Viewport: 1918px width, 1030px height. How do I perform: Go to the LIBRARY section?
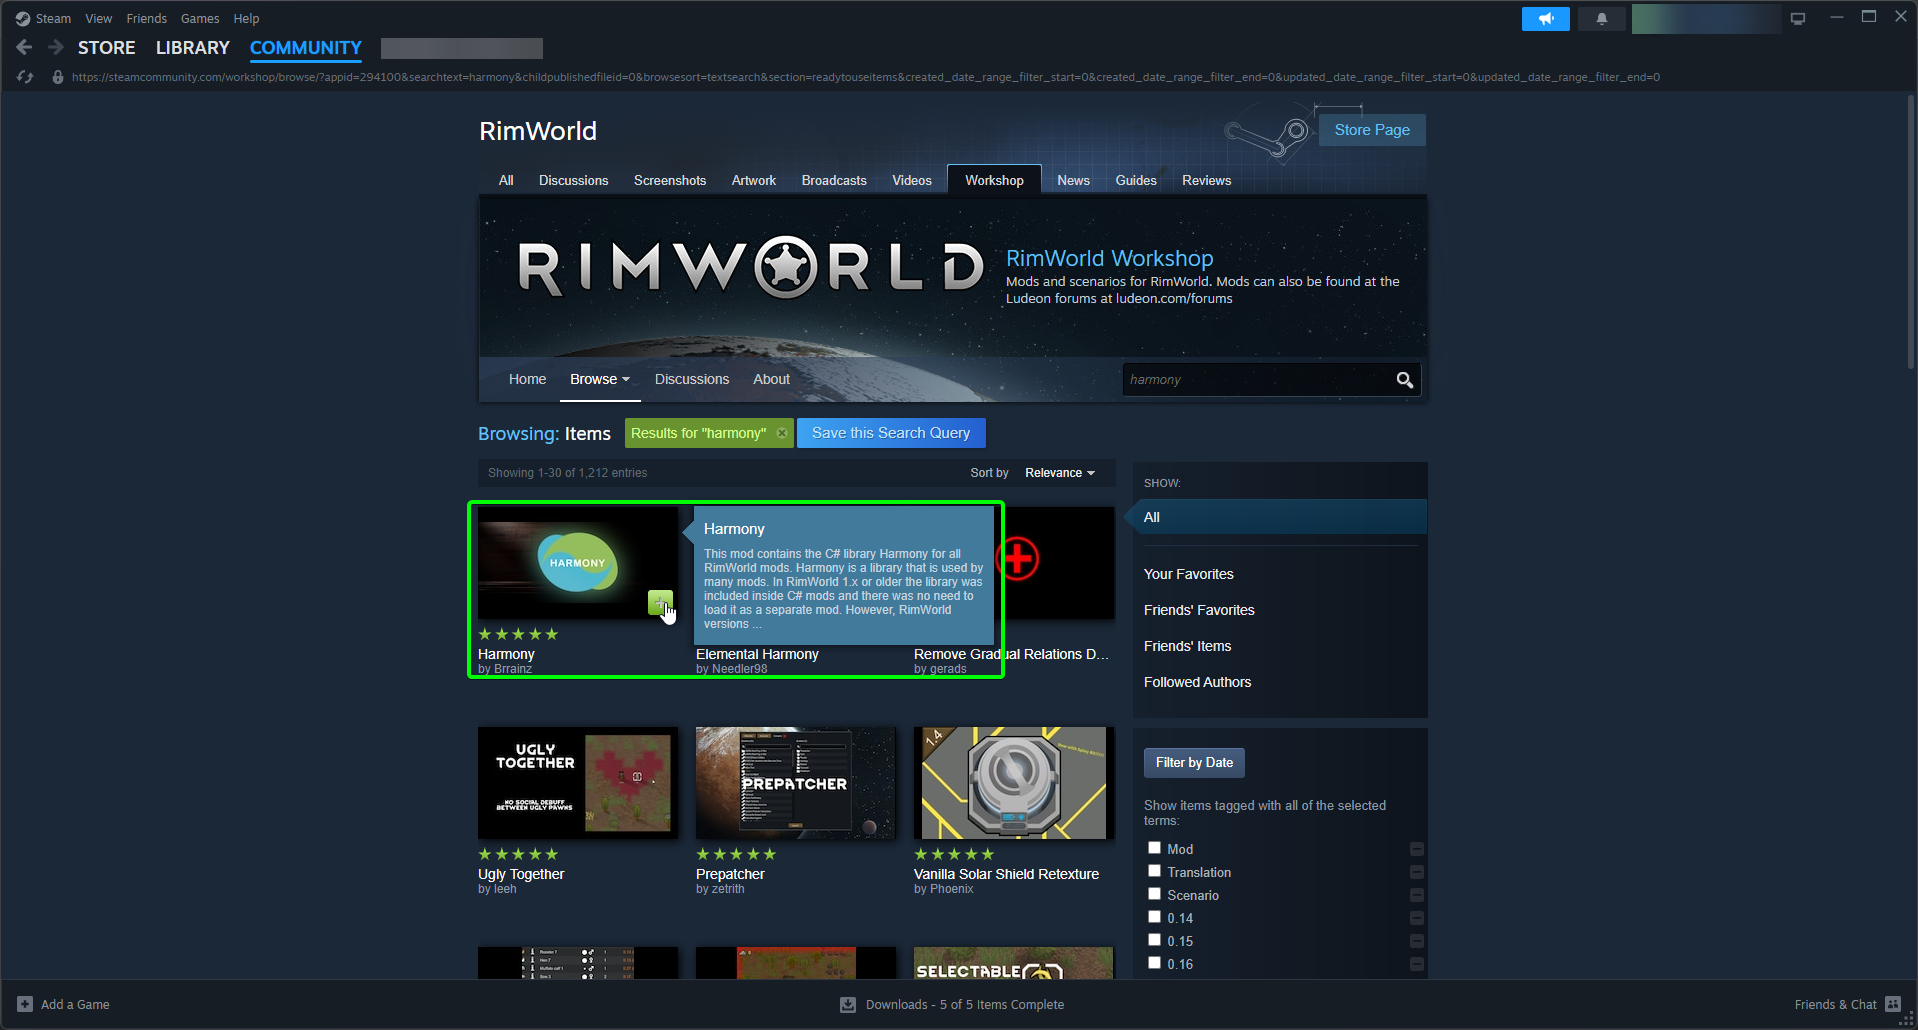(193, 48)
